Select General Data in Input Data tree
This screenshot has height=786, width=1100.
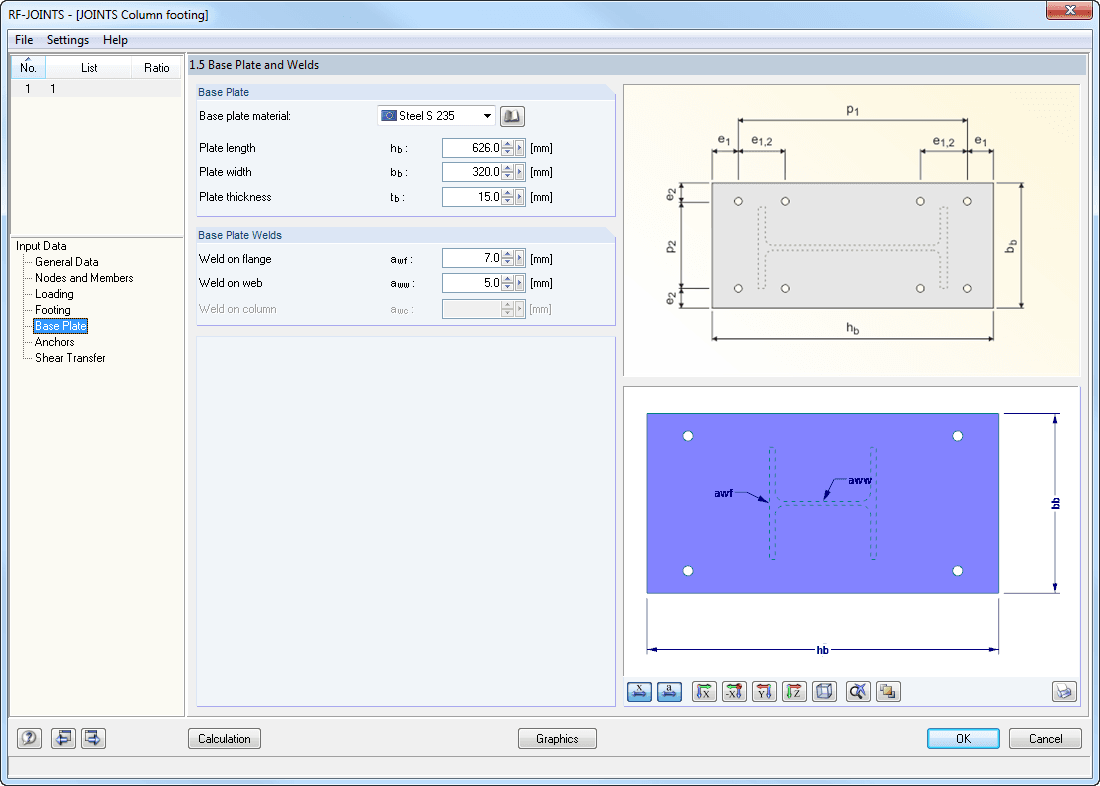pos(67,262)
